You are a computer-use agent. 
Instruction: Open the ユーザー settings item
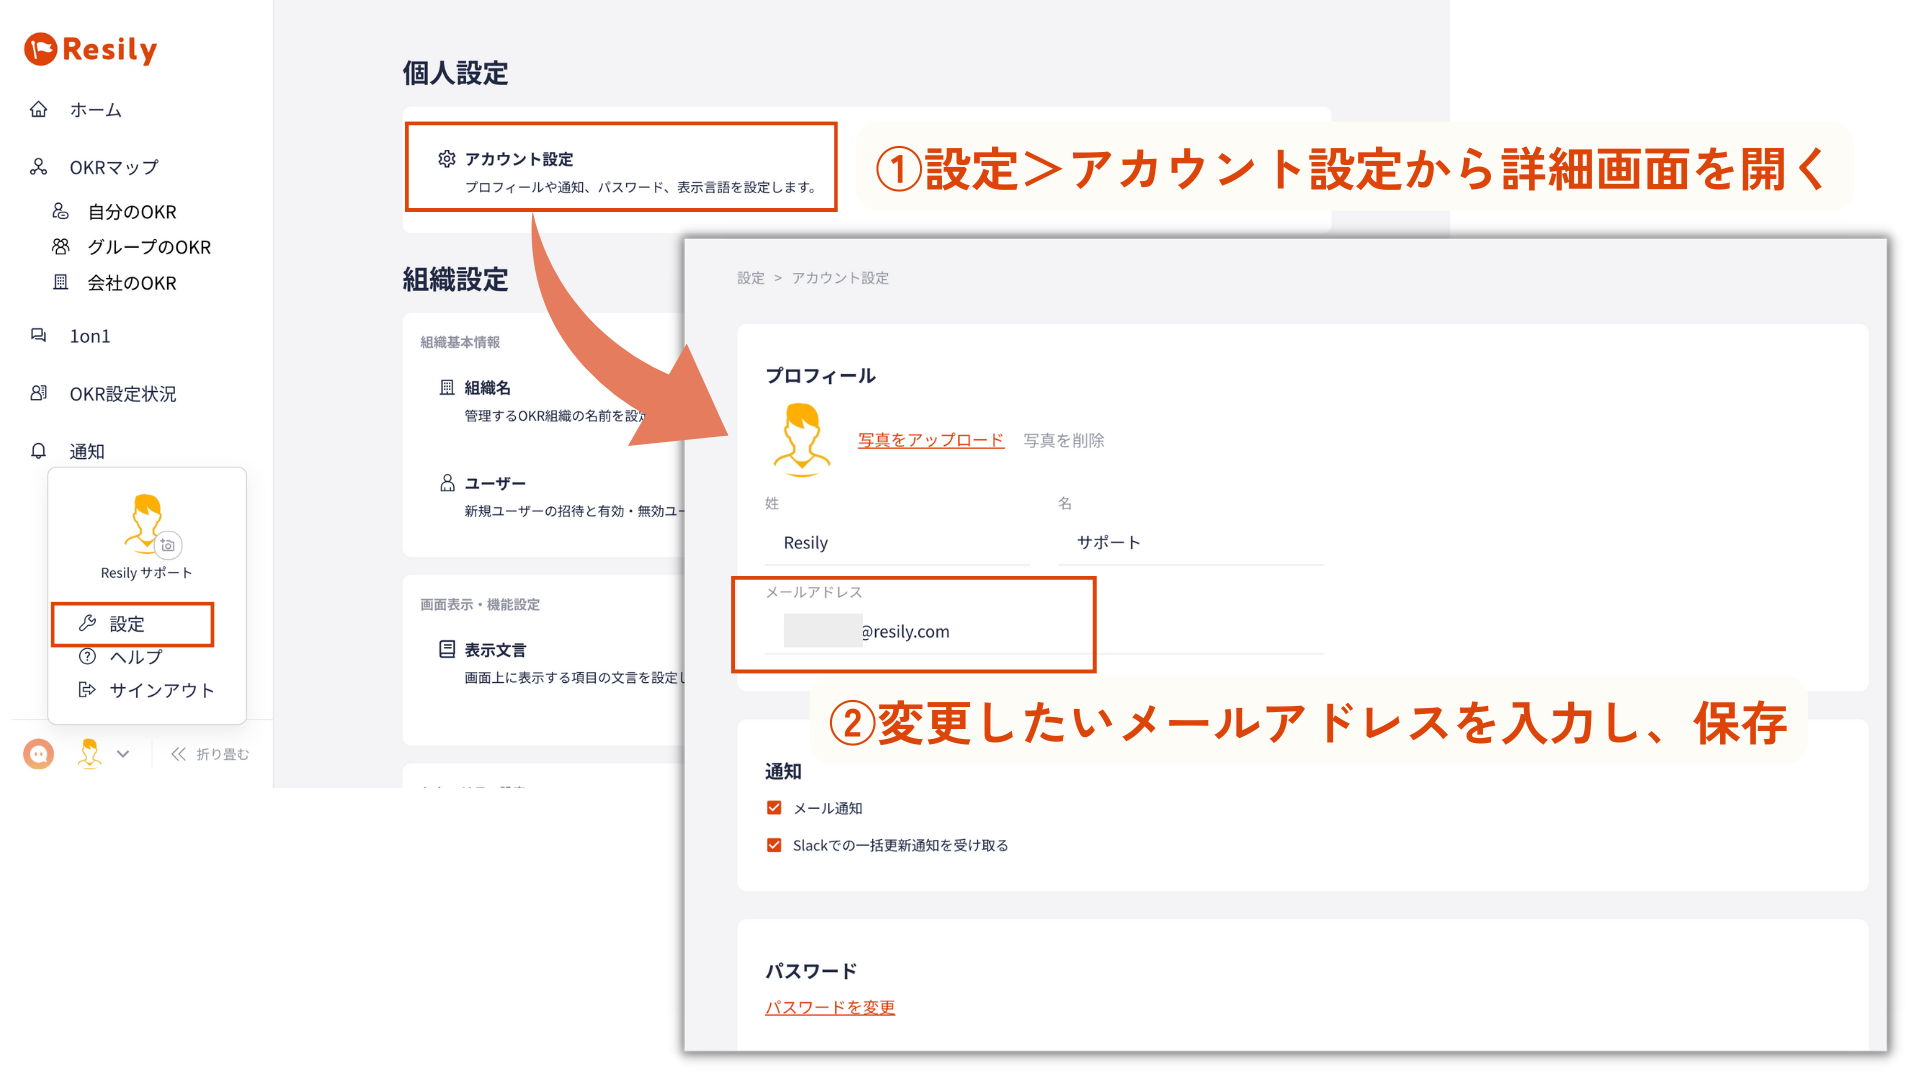pyautogui.click(x=495, y=483)
